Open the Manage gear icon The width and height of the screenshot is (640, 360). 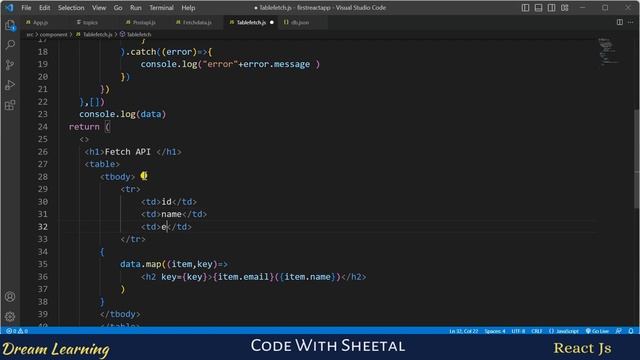[10, 316]
